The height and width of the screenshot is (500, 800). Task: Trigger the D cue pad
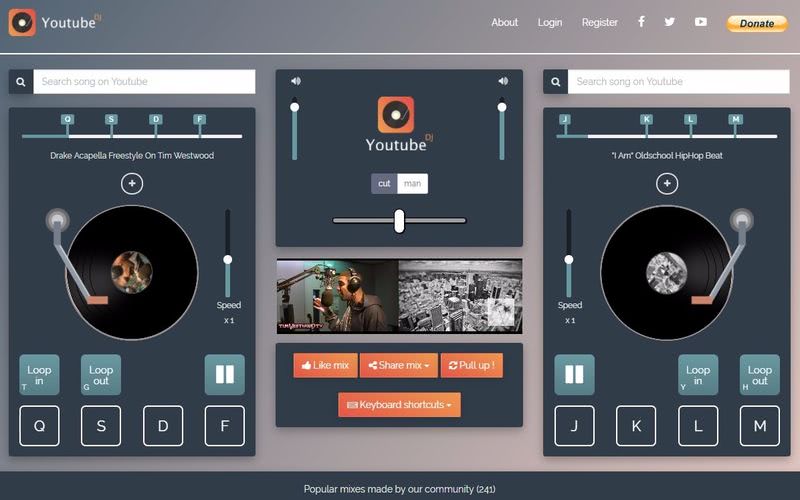(x=163, y=426)
